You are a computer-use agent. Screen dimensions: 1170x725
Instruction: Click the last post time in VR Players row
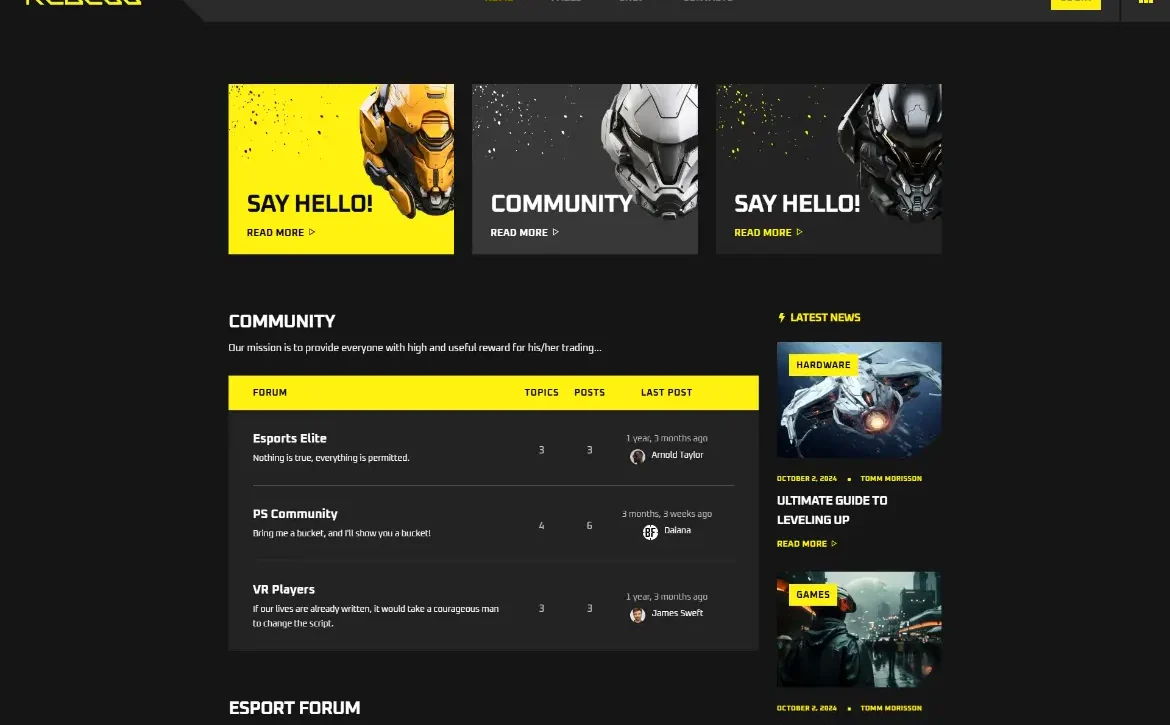[666, 597]
